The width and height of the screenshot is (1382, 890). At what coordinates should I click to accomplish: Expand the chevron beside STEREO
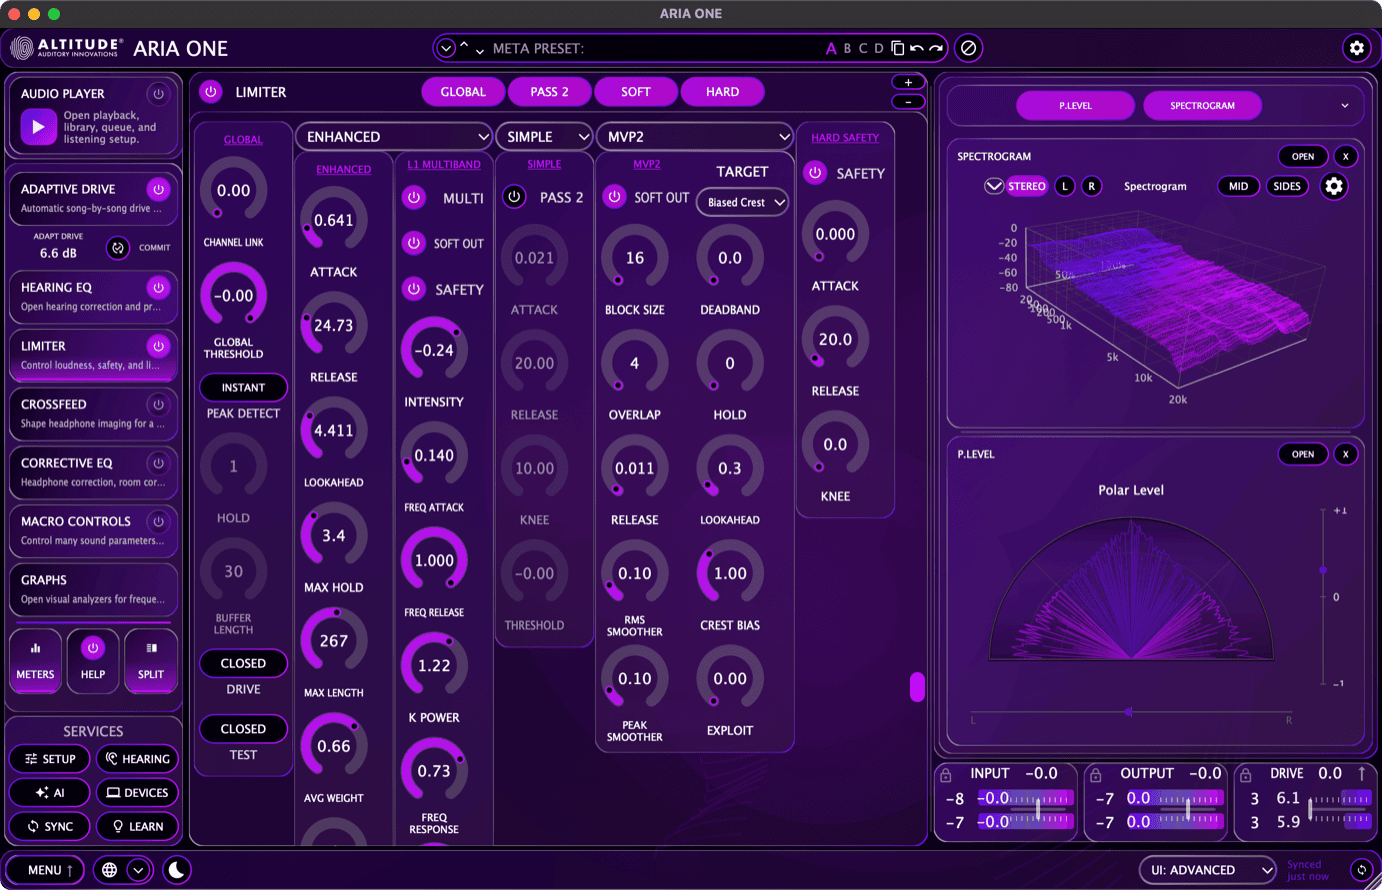(993, 186)
